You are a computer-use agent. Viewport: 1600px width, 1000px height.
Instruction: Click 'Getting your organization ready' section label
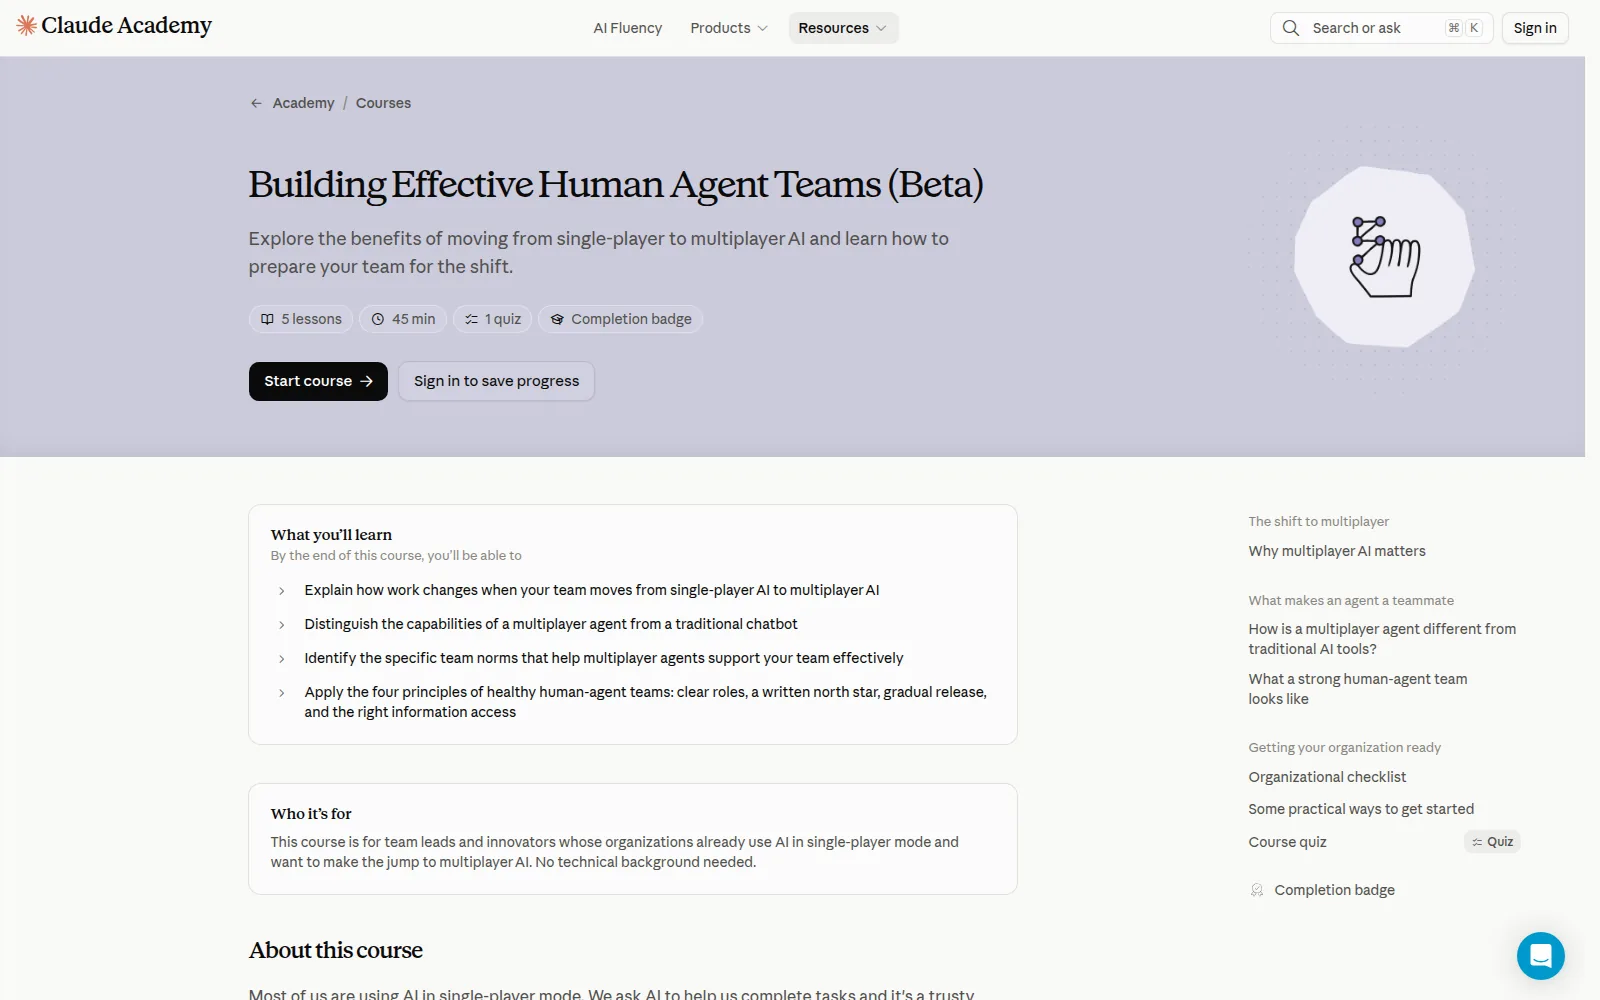coord(1344,748)
